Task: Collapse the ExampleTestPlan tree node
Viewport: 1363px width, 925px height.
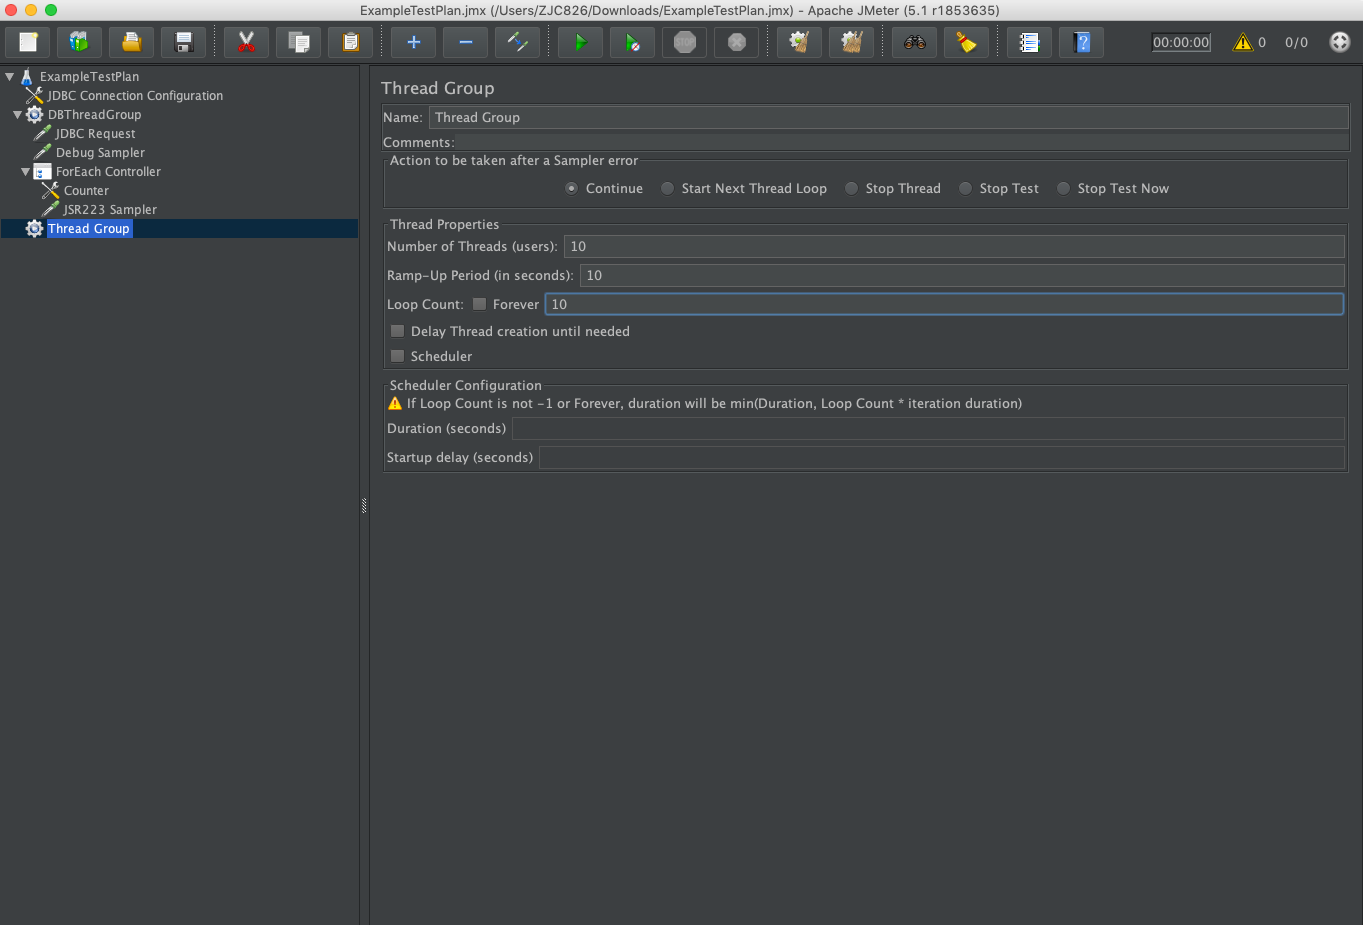Action: [x=9, y=76]
